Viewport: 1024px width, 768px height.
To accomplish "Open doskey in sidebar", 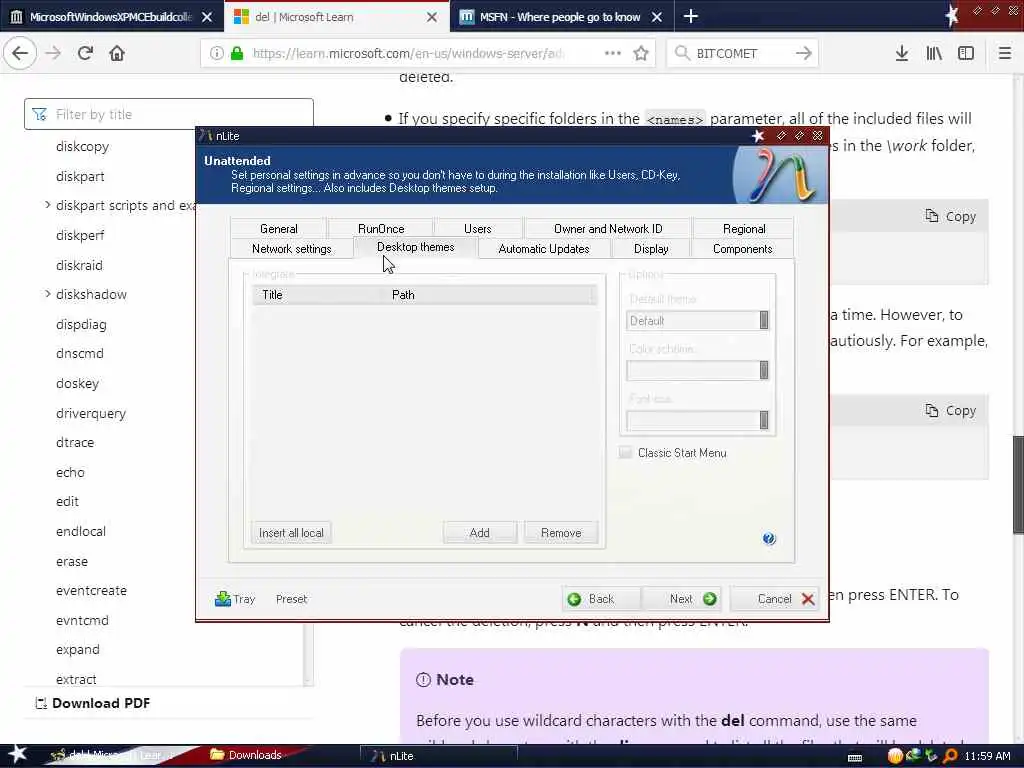I will tap(77, 383).
